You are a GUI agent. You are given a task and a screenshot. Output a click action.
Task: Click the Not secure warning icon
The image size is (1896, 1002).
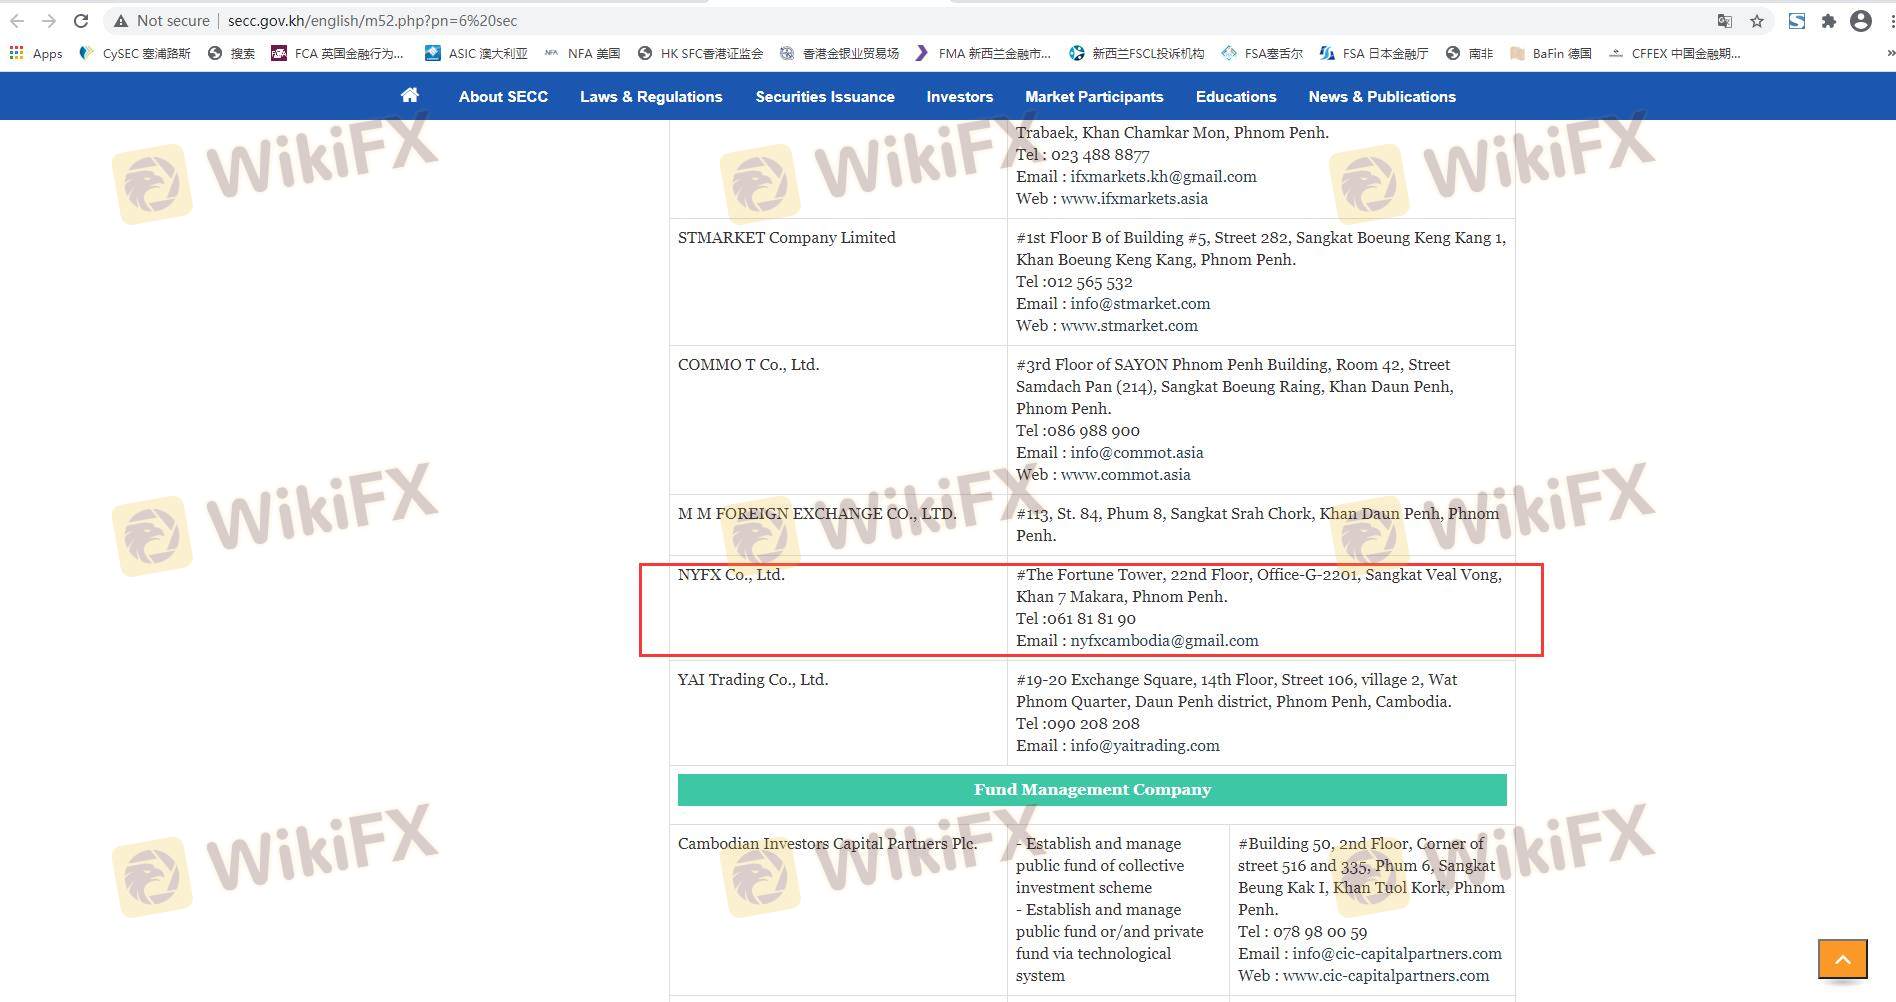(121, 21)
